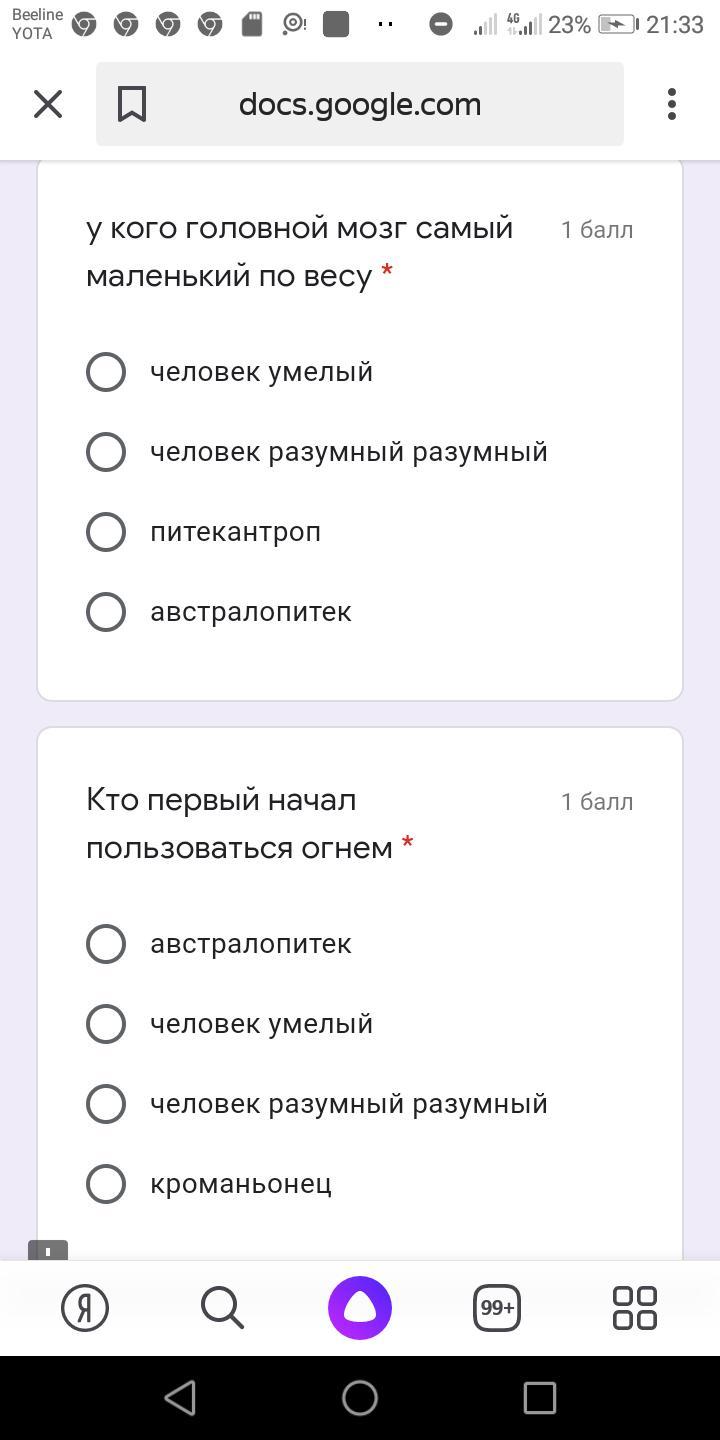Pick the 'кроманьонец' radio option
This screenshot has height=1440, width=720.
(106, 1184)
